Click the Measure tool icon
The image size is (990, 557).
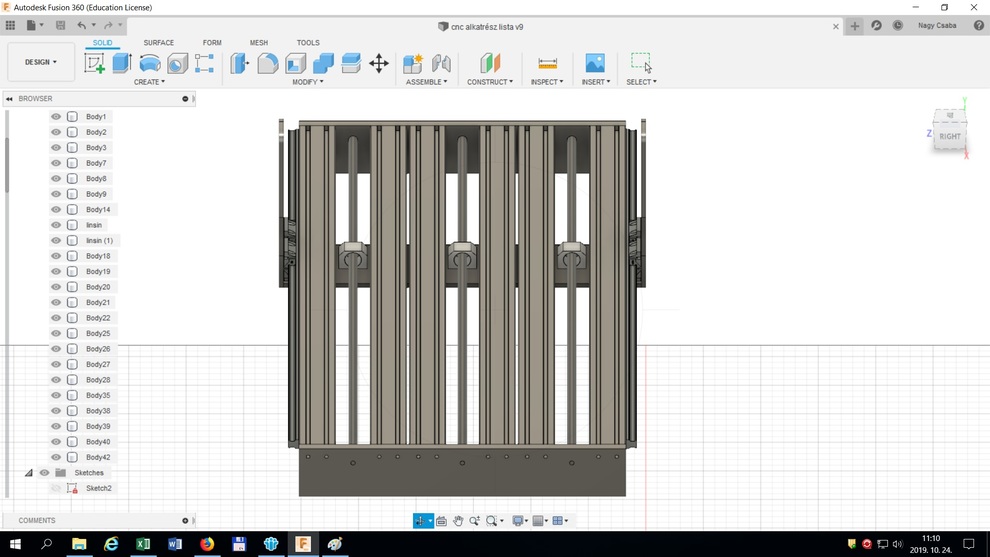pyautogui.click(x=547, y=63)
